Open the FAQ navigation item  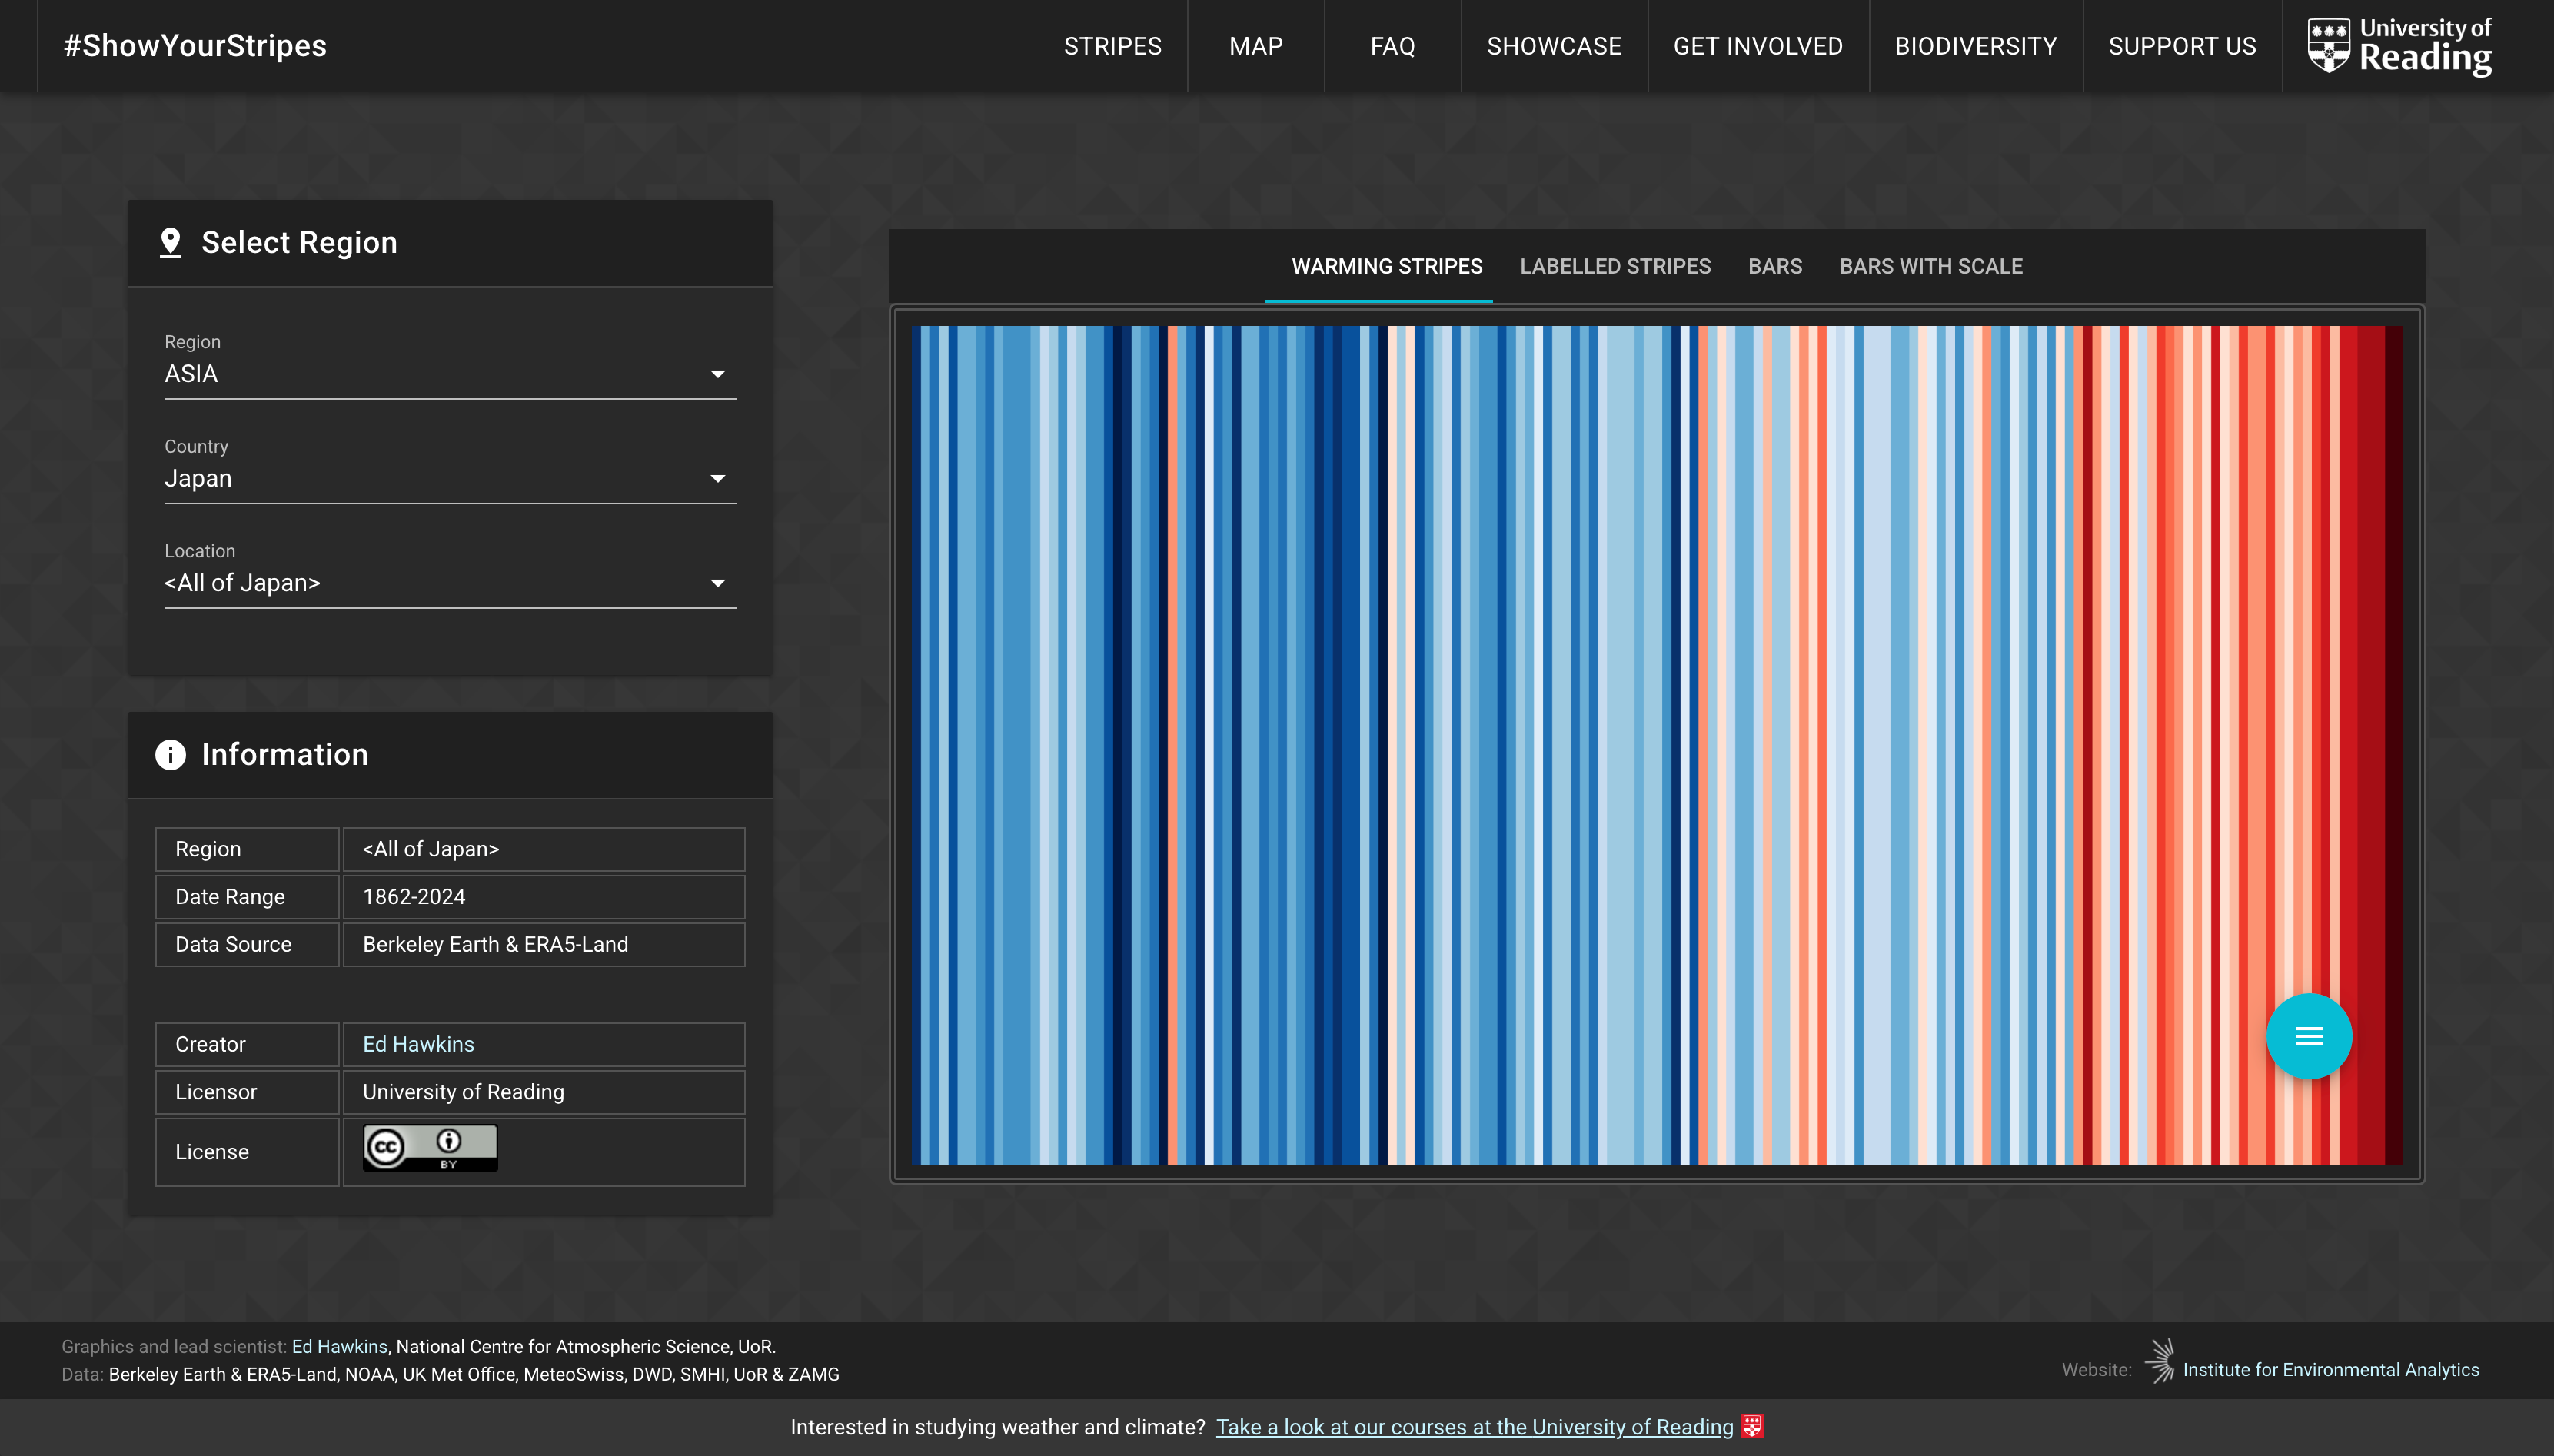(x=1392, y=46)
